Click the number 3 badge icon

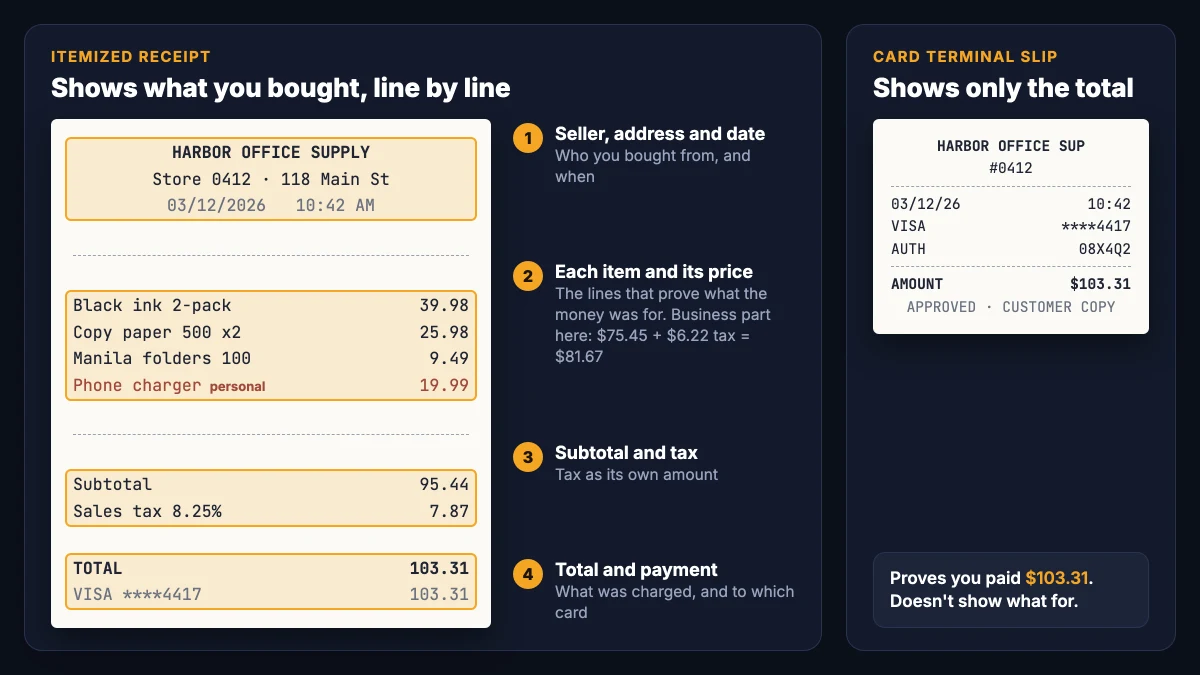click(528, 457)
